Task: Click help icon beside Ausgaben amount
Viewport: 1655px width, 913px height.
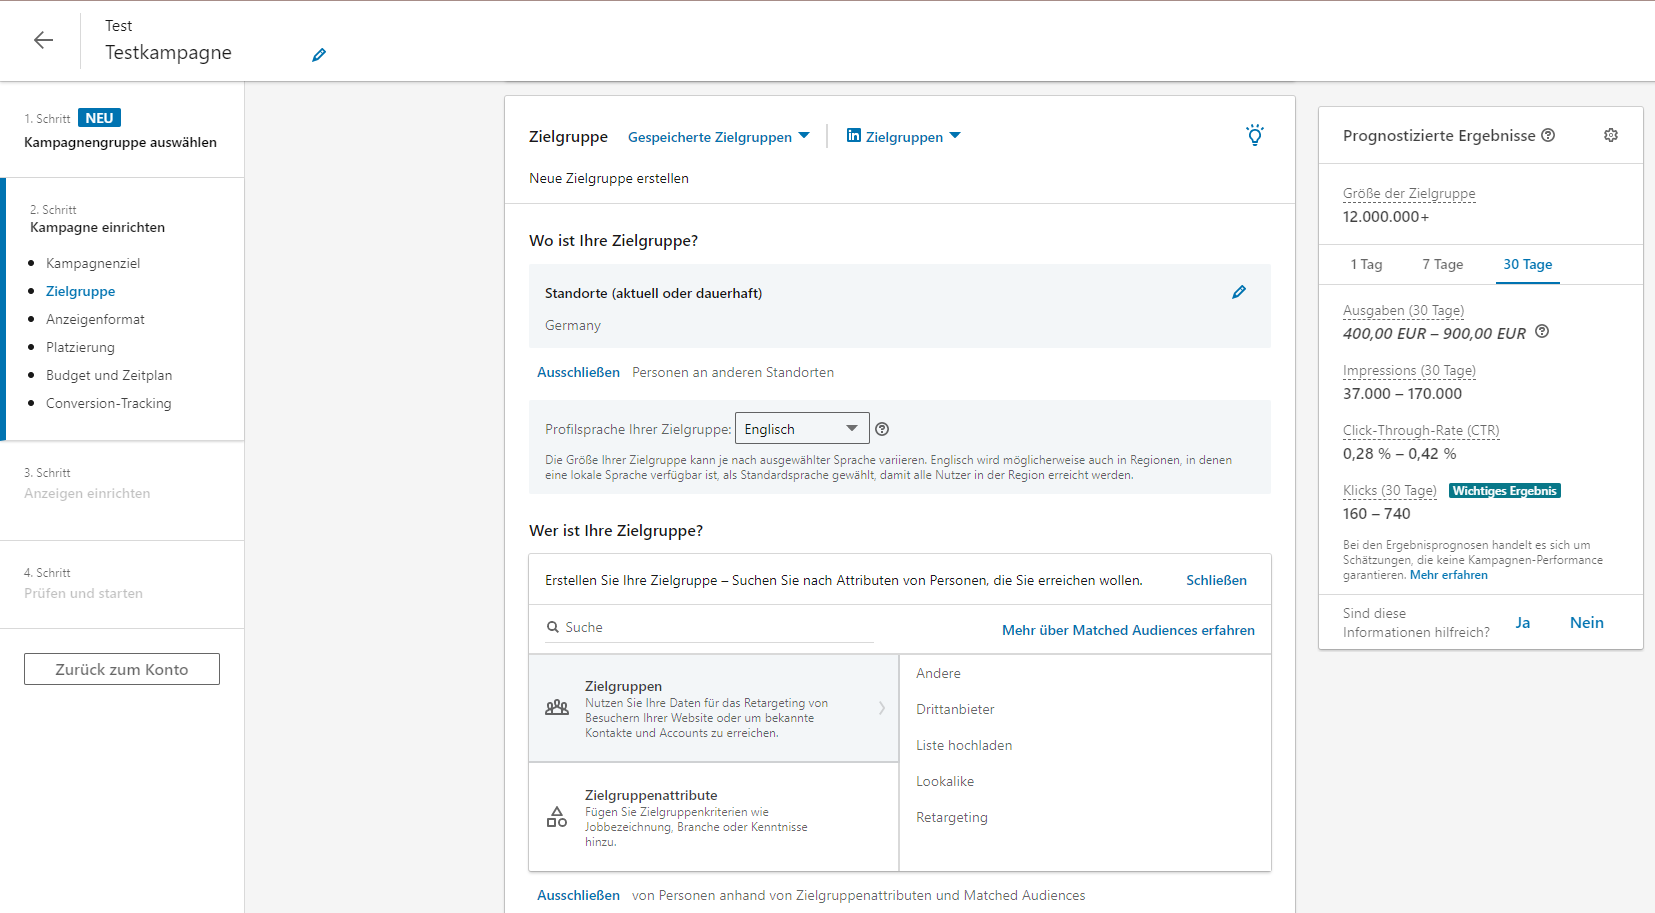Action: coord(1542,332)
